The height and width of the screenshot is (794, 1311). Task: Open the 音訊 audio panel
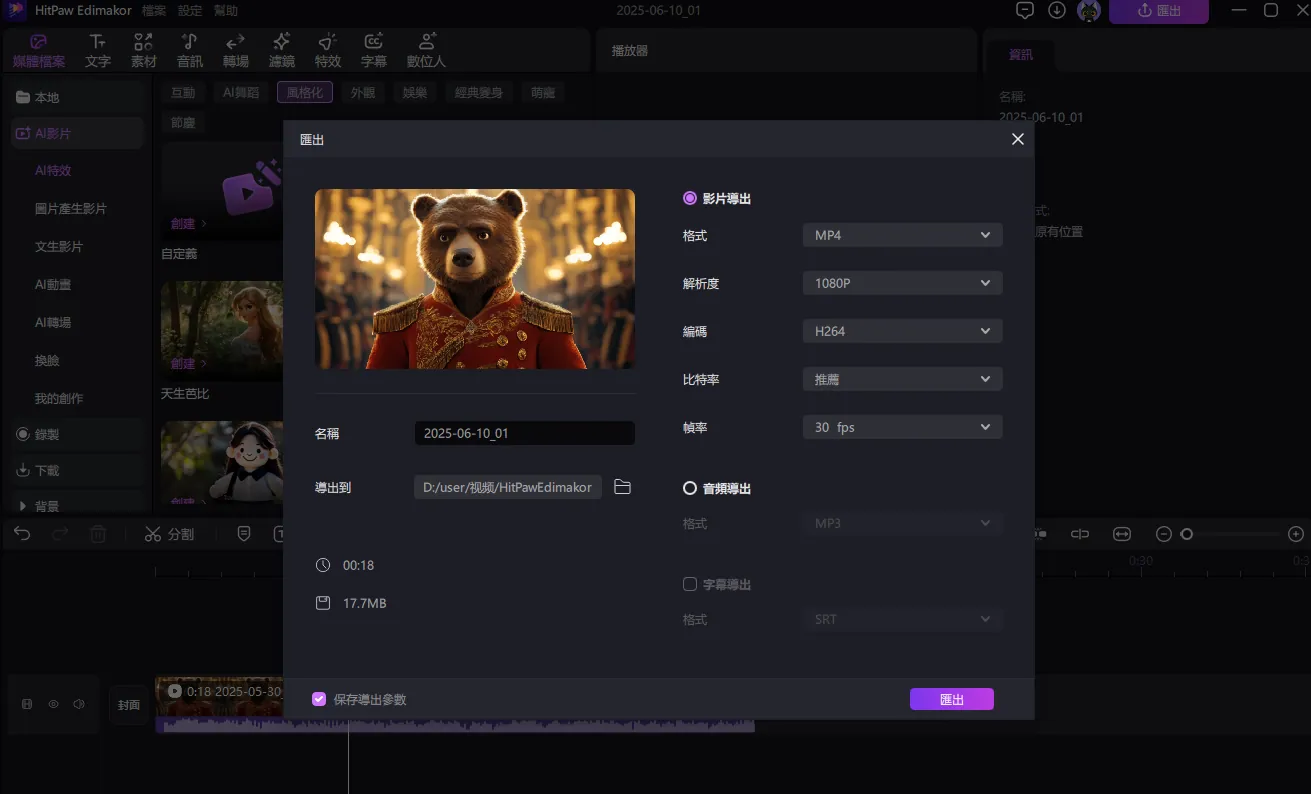tap(190, 51)
